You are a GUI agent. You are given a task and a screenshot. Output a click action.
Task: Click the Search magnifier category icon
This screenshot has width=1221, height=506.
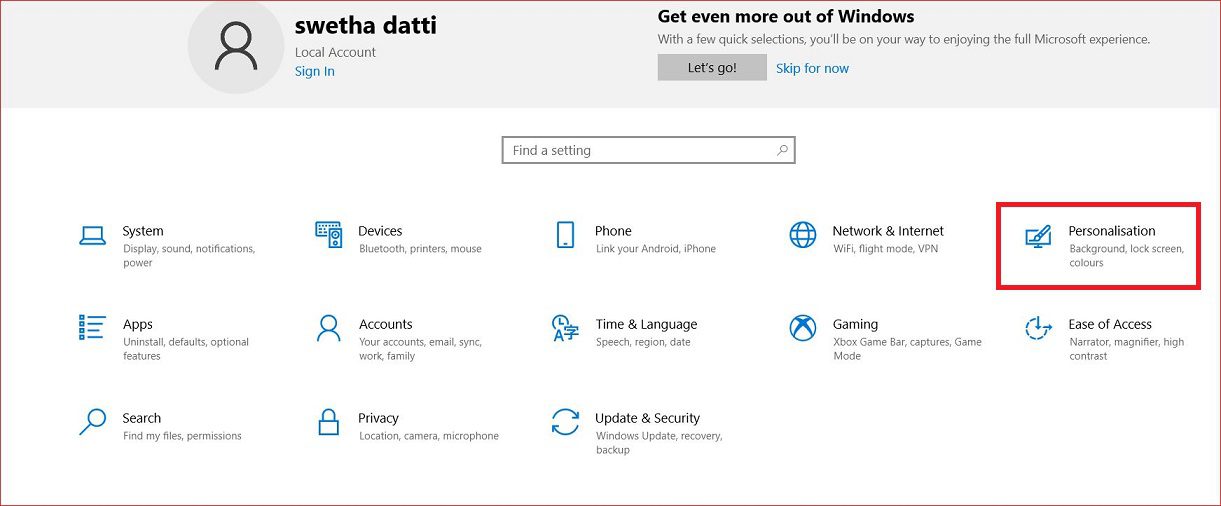click(92, 422)
